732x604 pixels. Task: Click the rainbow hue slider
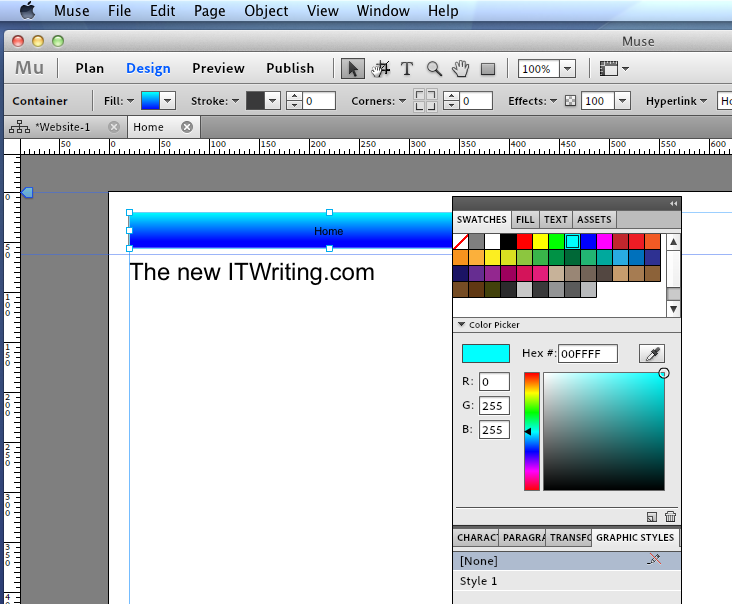[x=532, y=431]
